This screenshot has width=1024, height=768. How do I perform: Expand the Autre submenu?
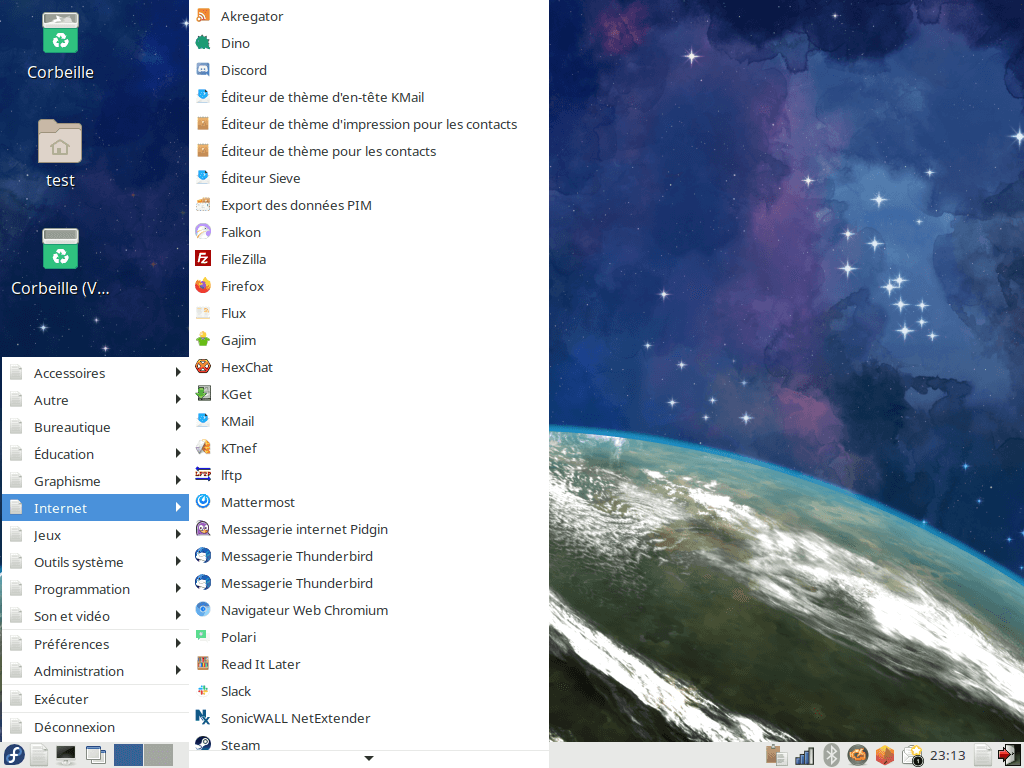pos(95,400)
